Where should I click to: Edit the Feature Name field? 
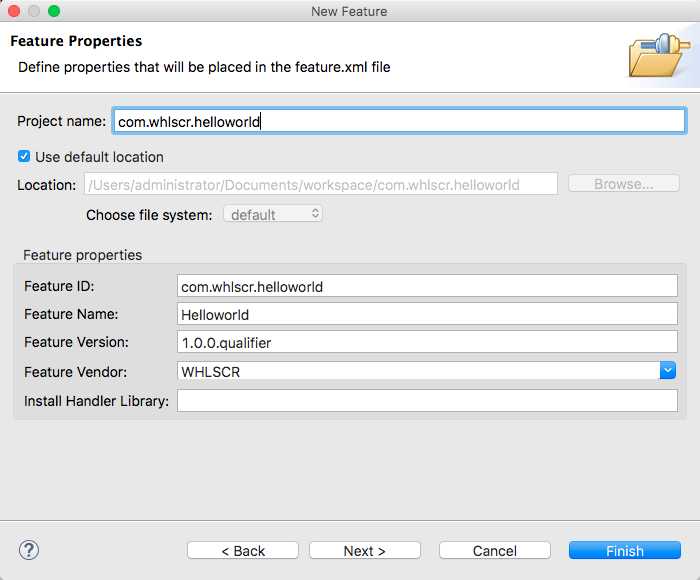pyautogui.click(x=427, y=314)
